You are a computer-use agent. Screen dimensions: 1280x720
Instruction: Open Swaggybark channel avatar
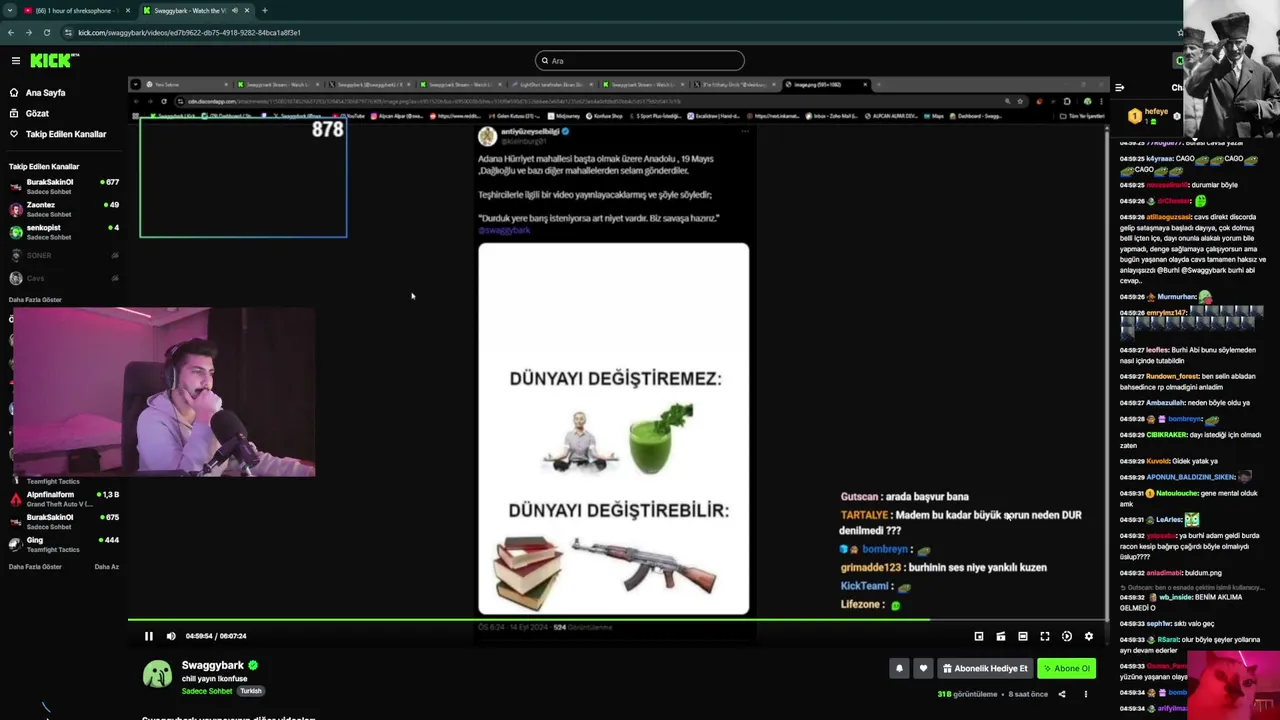[x=157, y=675]
